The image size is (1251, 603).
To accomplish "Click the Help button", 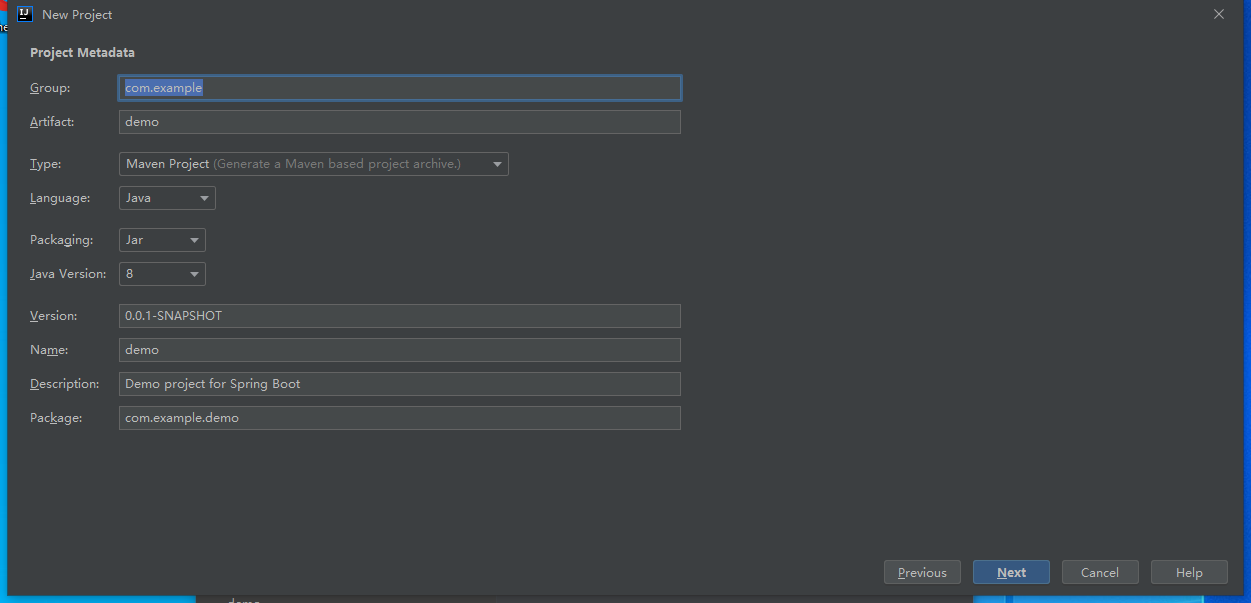I will [x=1189, y=573].
